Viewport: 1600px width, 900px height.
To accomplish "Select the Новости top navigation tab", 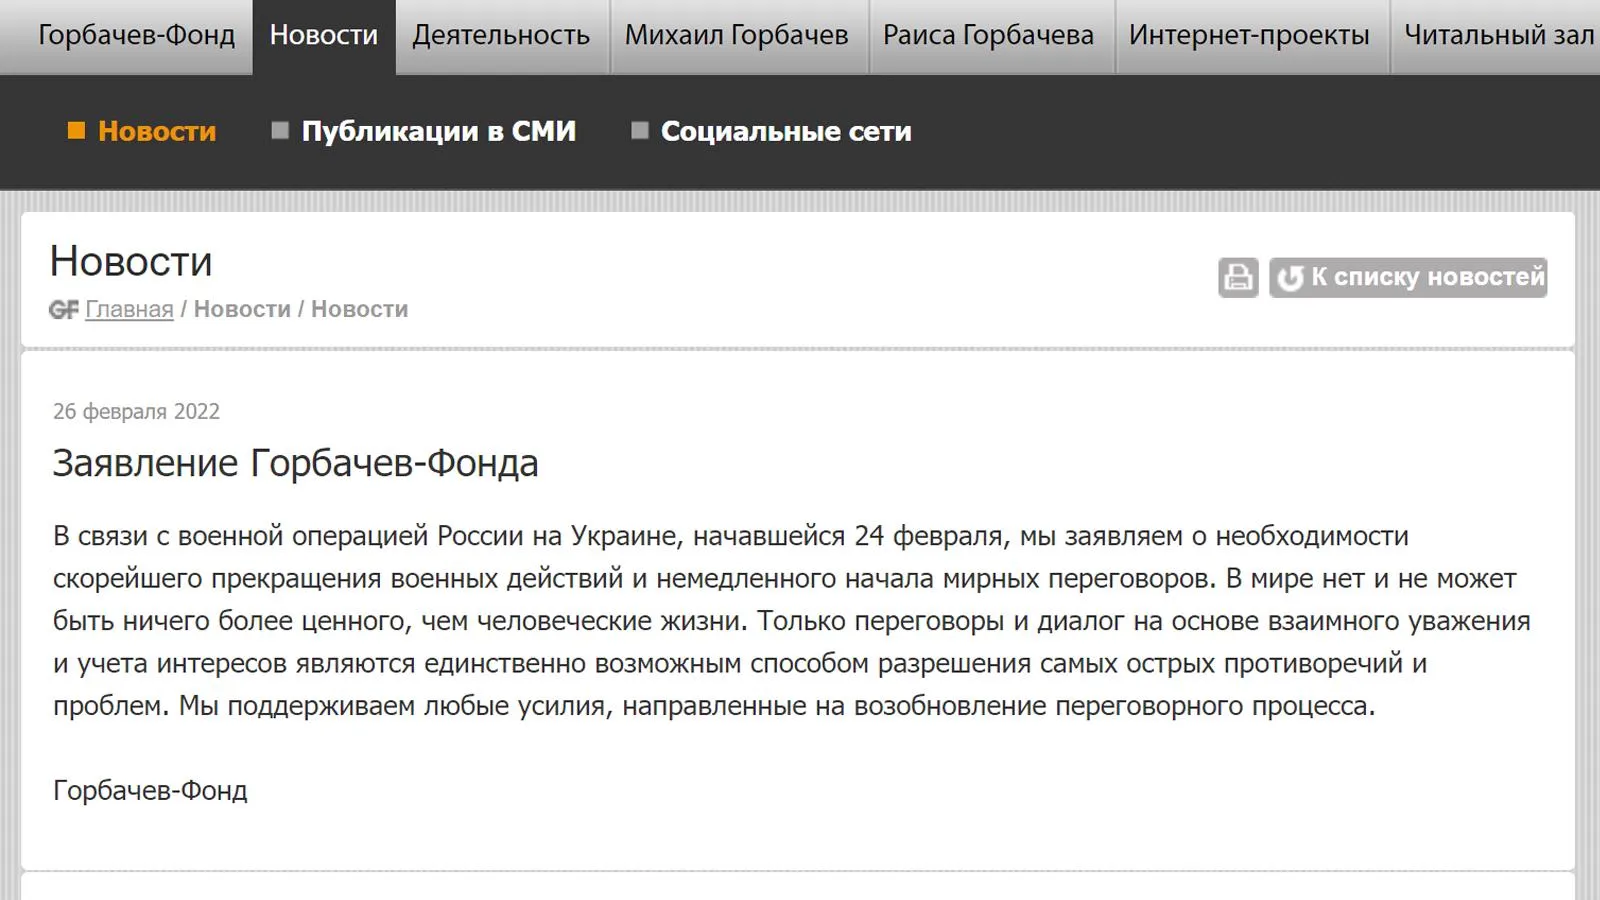I will click(324, 36).
